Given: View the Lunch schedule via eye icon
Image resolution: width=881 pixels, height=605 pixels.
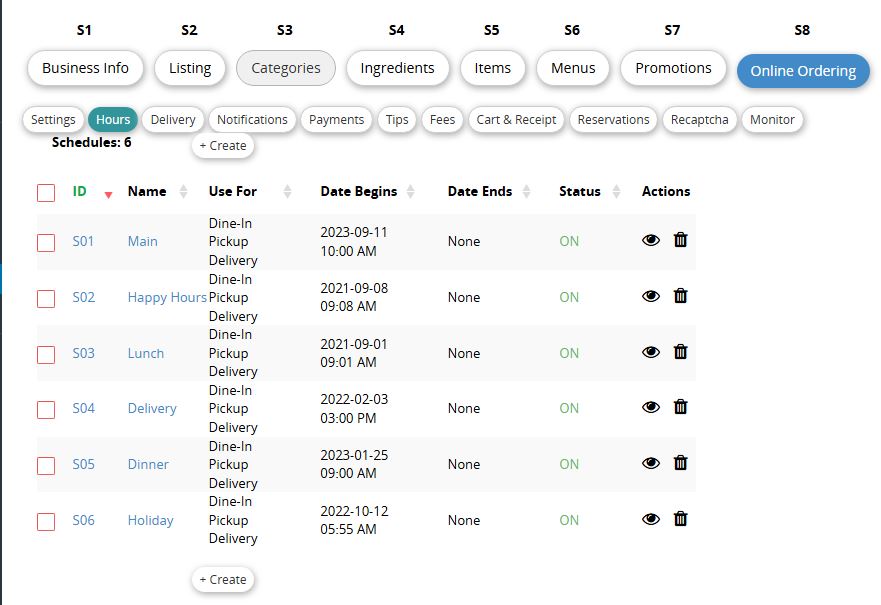Looking at the screenshot, I should click(x=651, y=352).
